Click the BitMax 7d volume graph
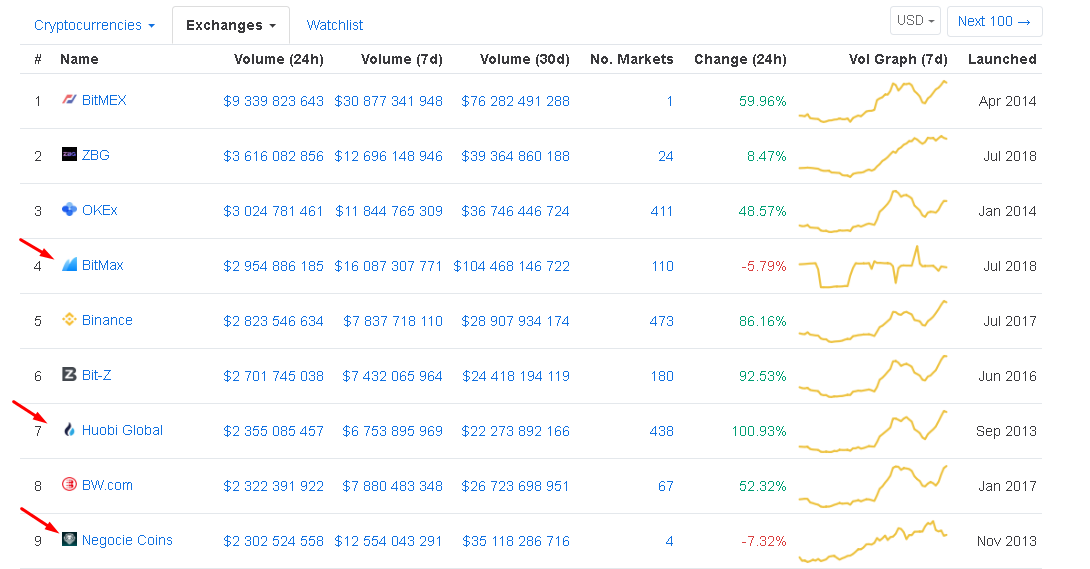Screen dimensions: 1090x569 click(x=873, y=266)
